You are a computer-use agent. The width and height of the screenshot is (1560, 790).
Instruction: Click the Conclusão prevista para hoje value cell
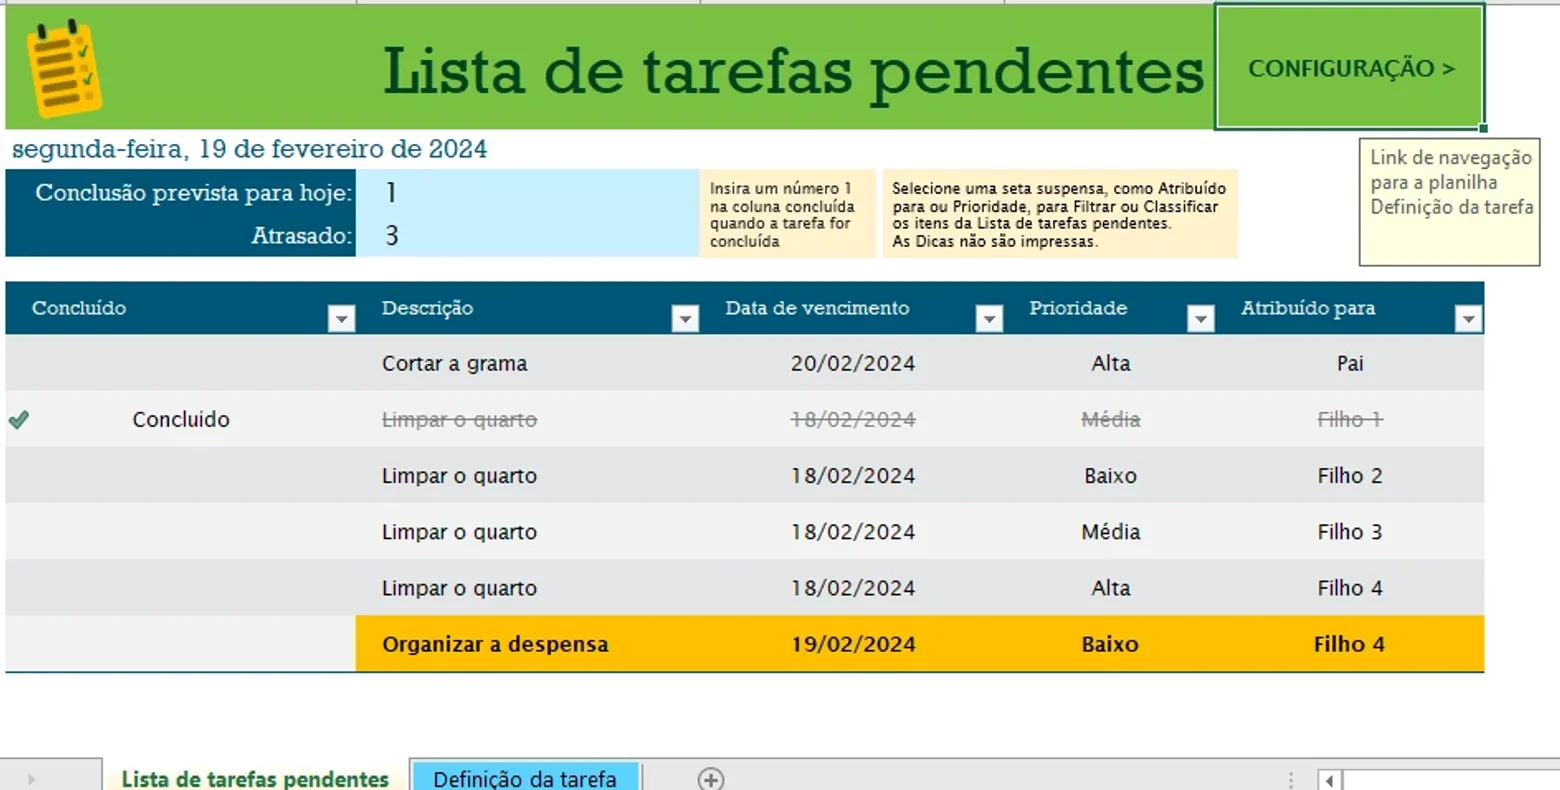pyautogui.click(x=528, y=192)
